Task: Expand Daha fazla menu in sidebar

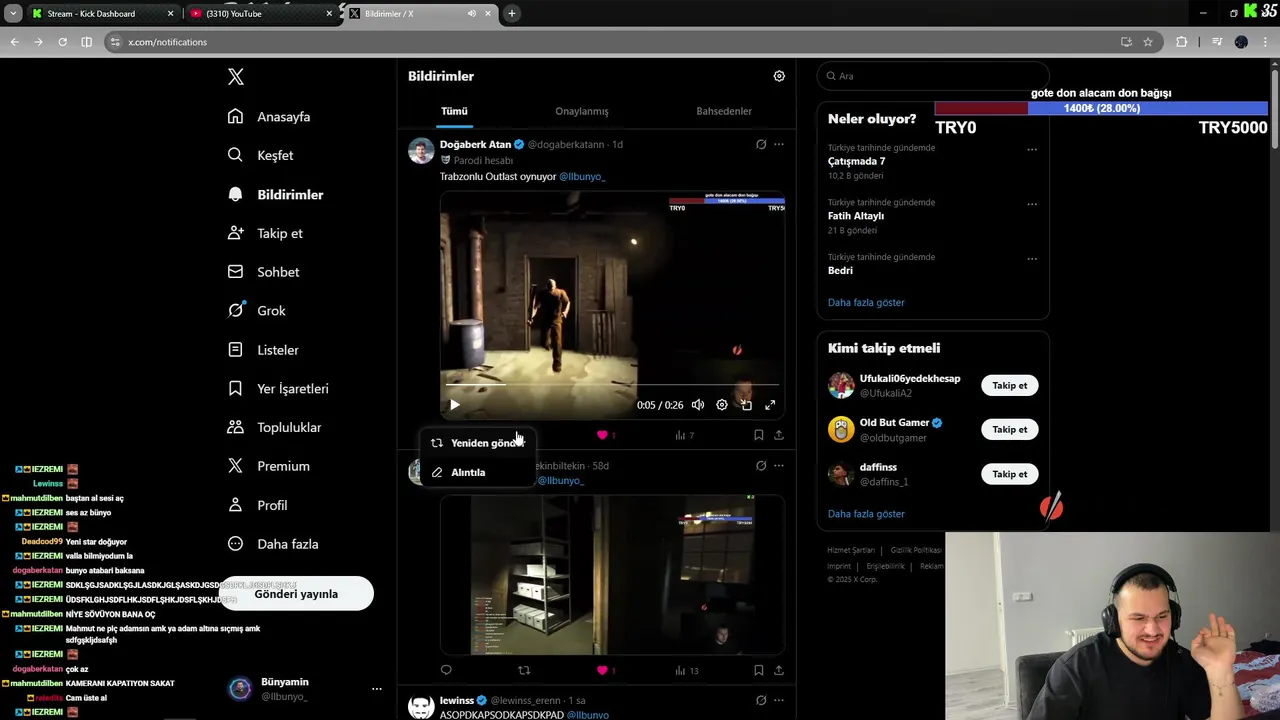Action: 272,544
